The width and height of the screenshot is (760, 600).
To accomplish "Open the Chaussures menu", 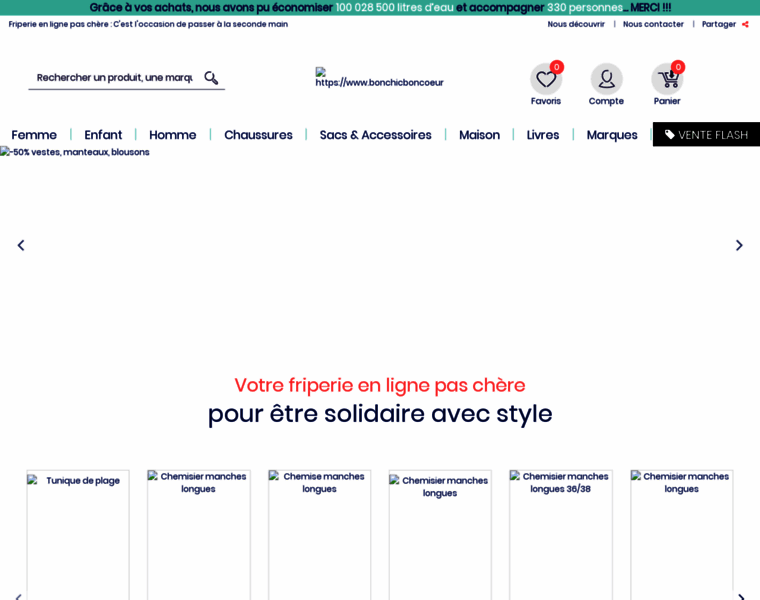I will click(x=258, y=135).
